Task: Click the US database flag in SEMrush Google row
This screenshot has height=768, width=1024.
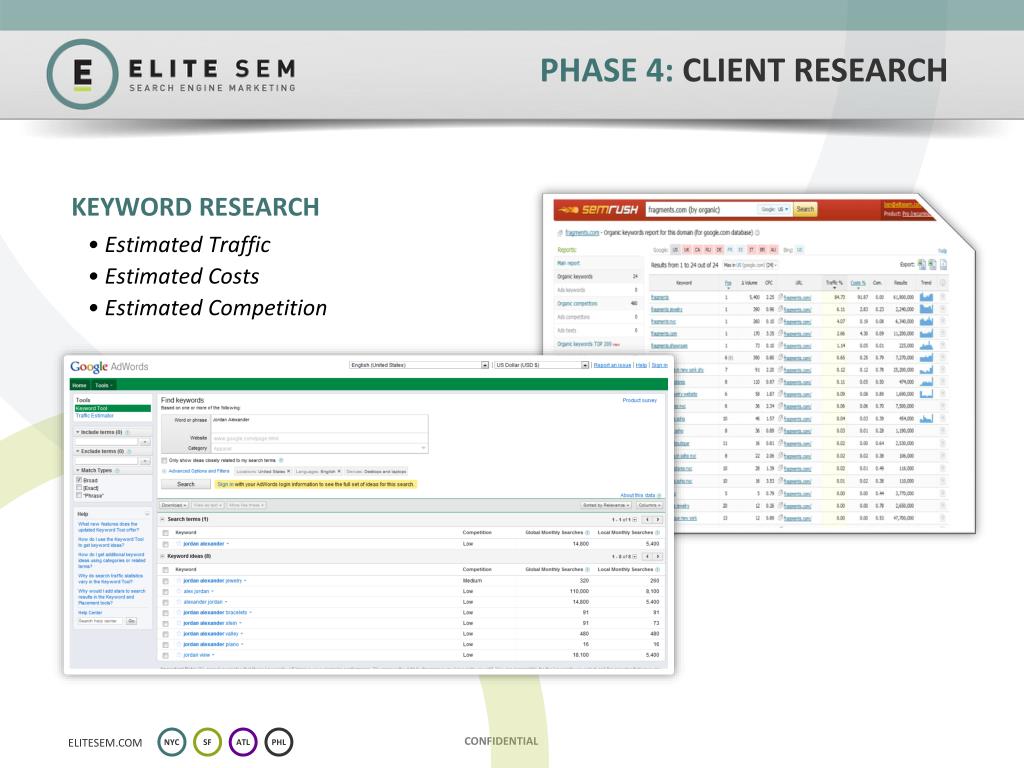Action: [x=676, y=249]
